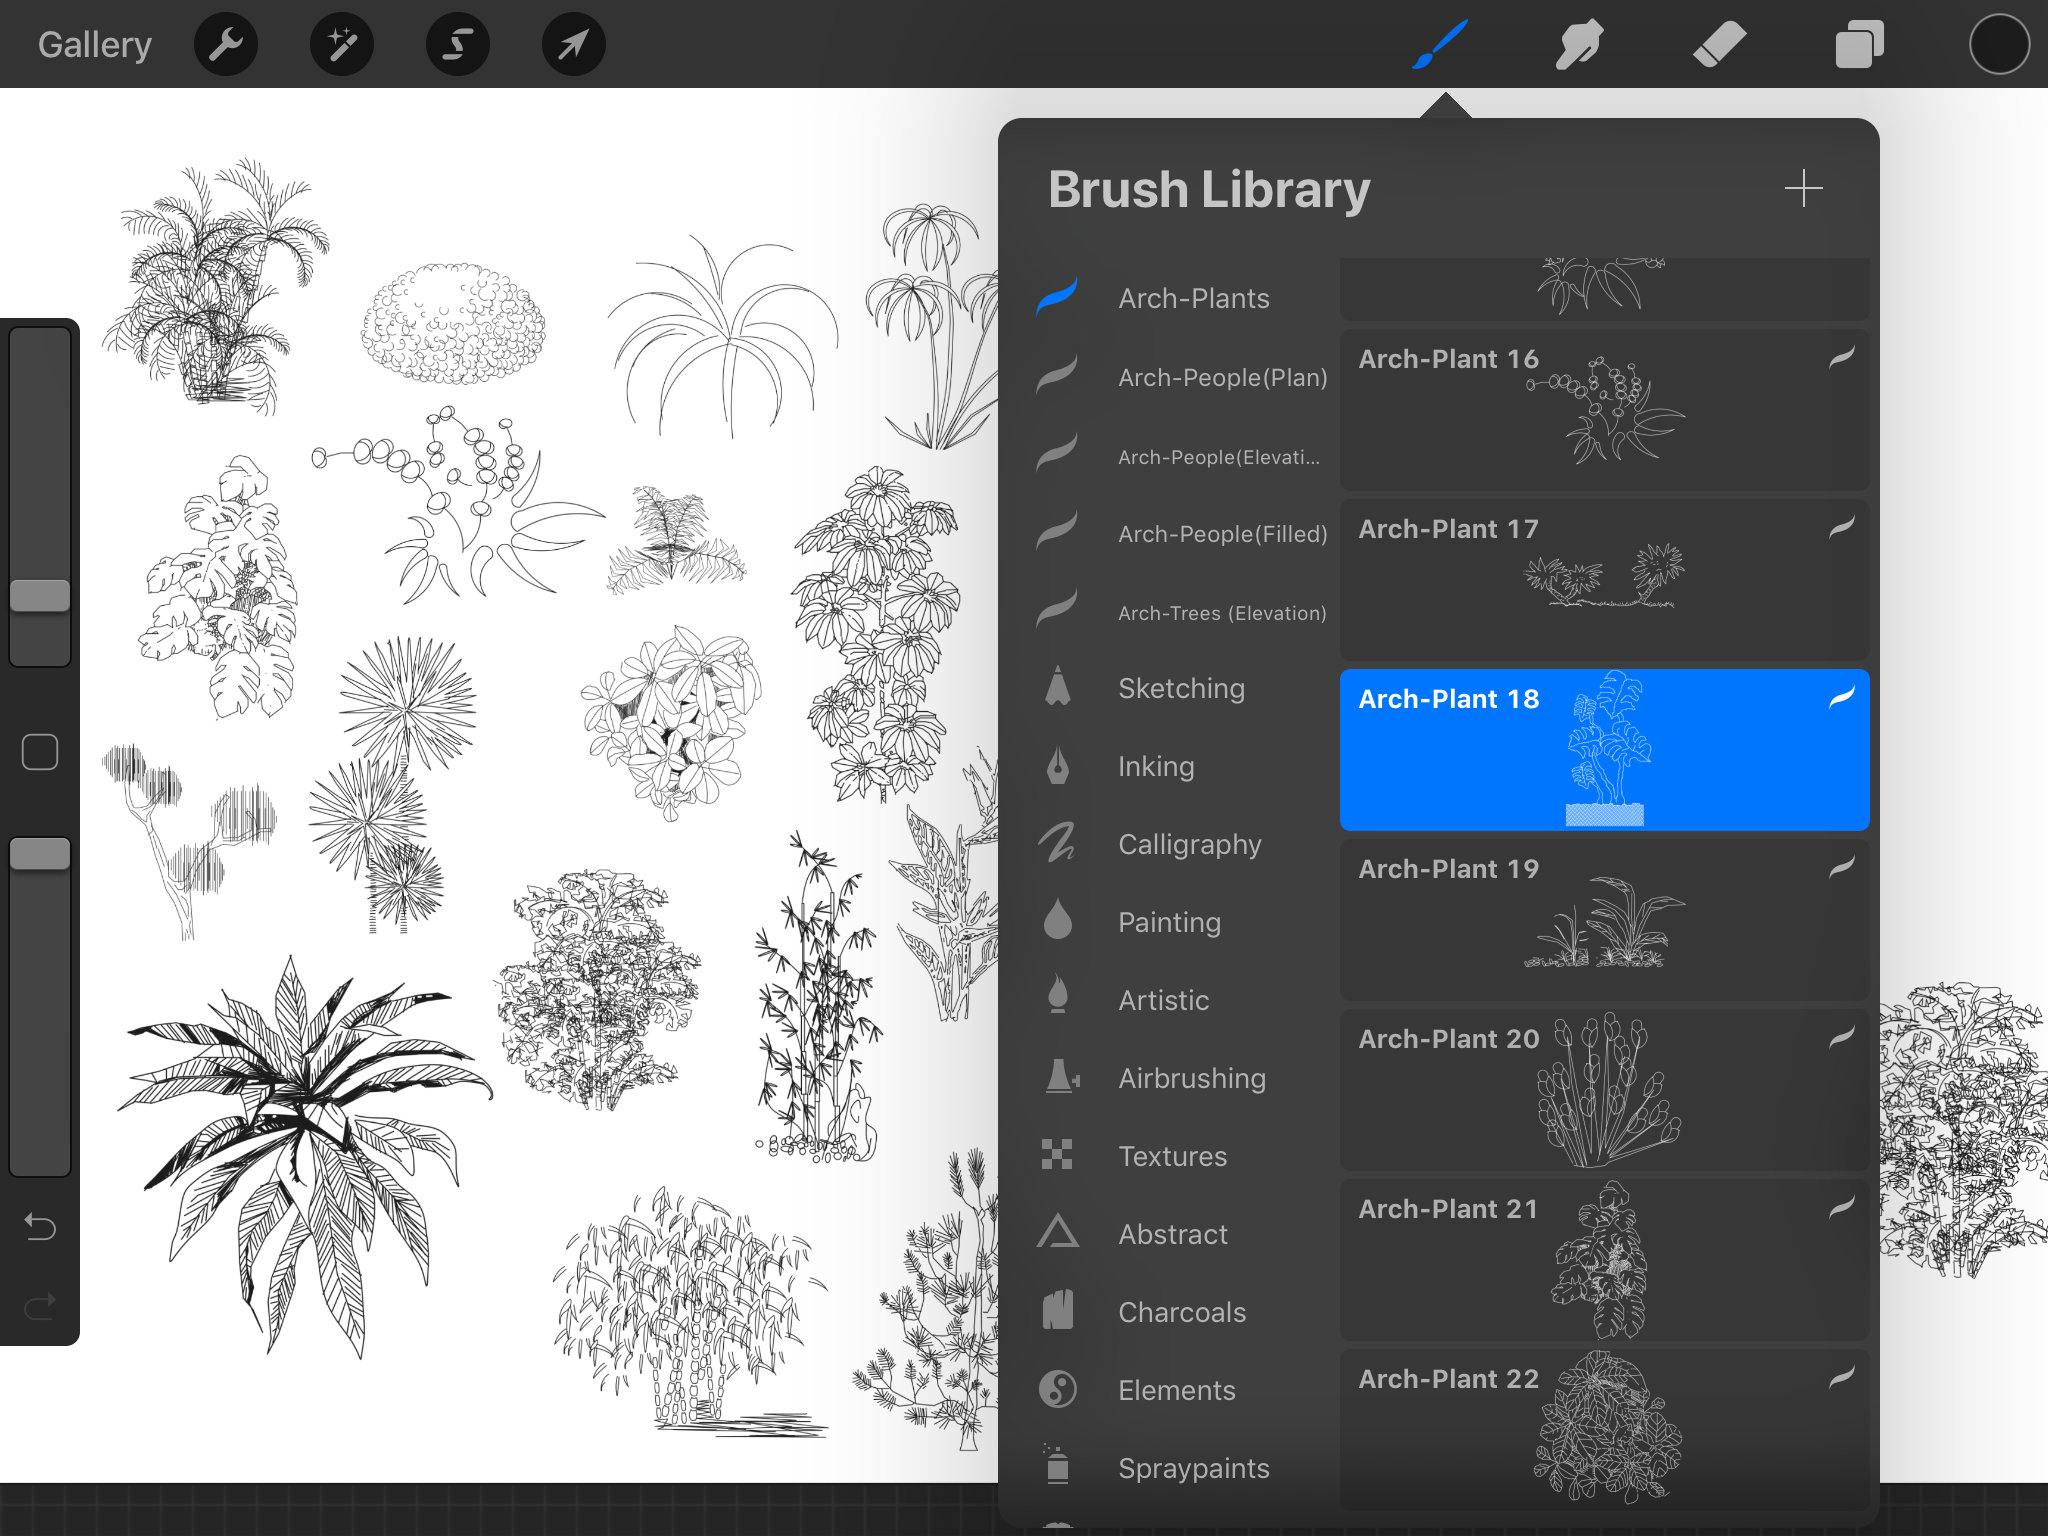This screenshot has width=2048, height=1536.
Task: Activate the Transform arrow tool
Action: point(574,44)
